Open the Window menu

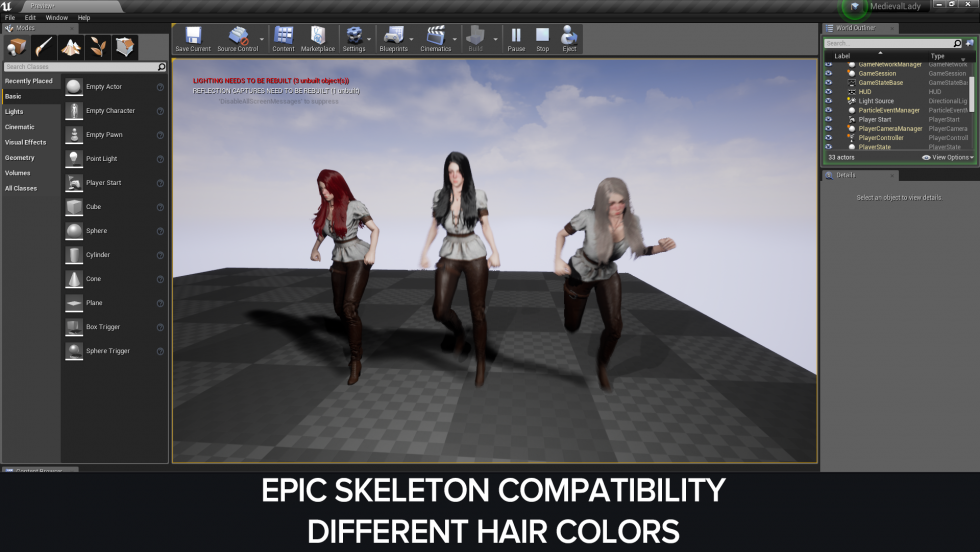point(57,18)
